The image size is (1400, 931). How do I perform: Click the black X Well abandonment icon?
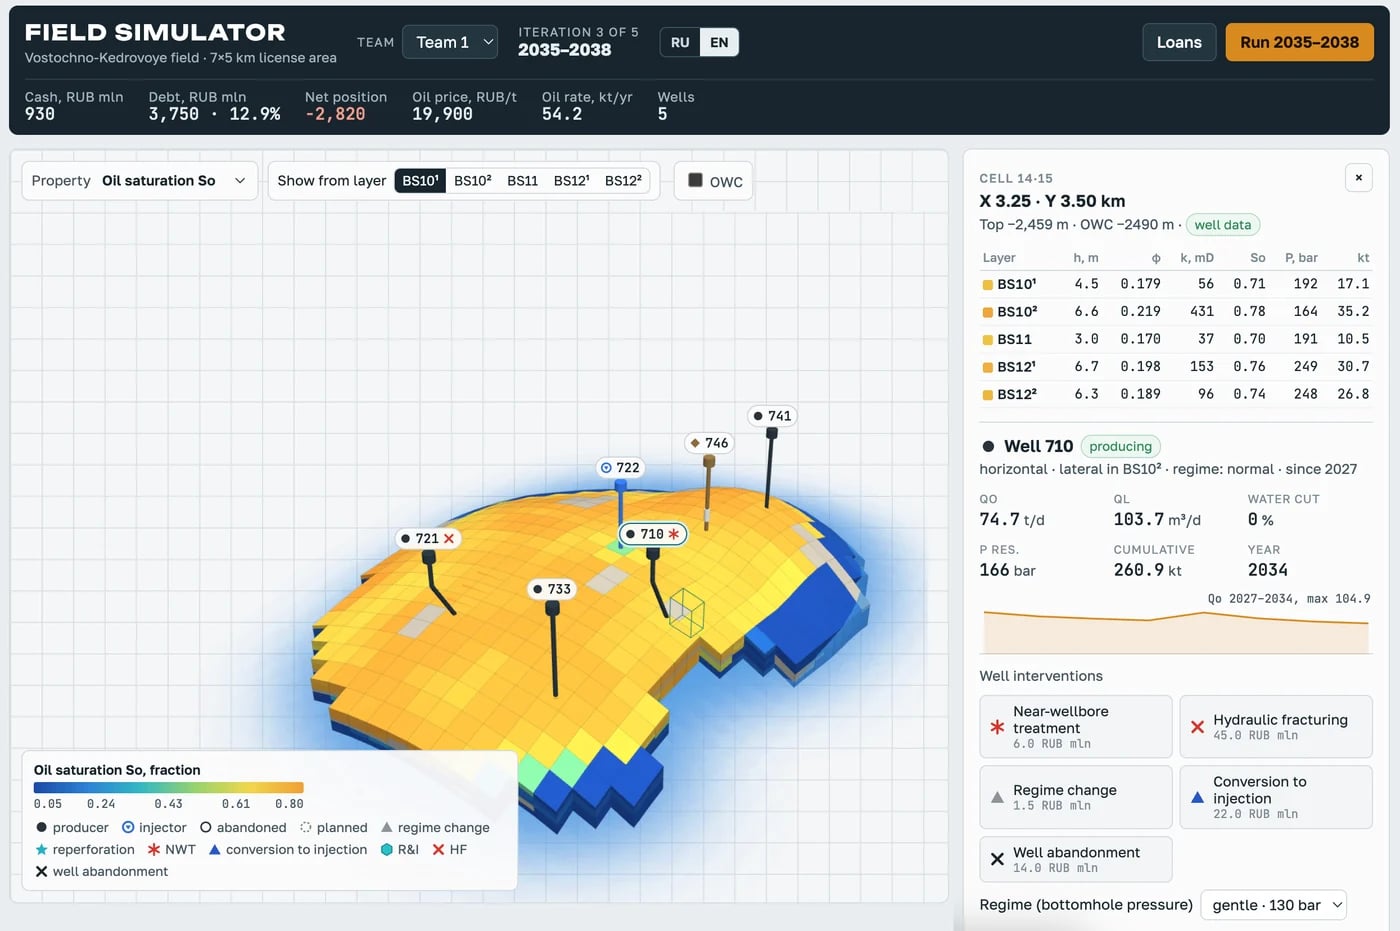[x=997, y=859]
